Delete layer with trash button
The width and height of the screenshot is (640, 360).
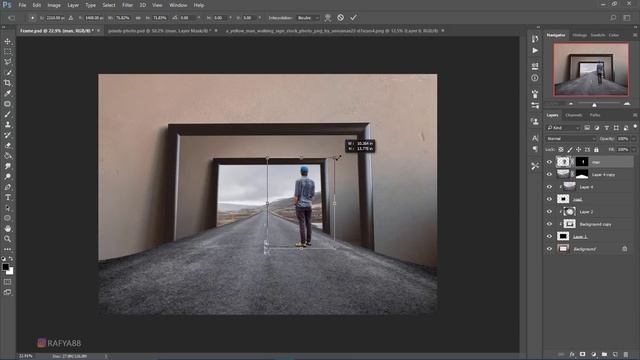click(626, 354)
